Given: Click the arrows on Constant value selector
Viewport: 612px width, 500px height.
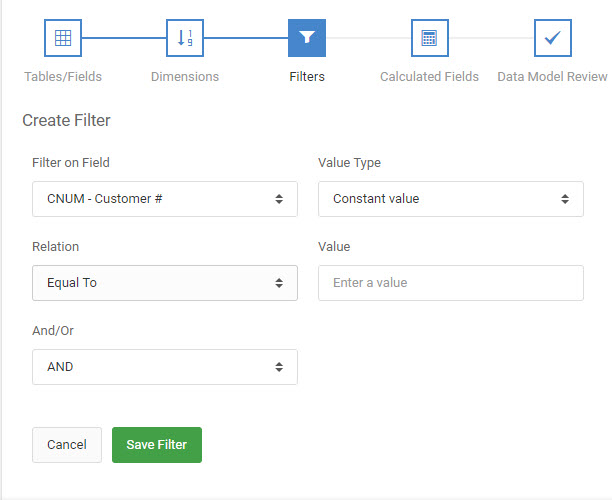Looking at the screenshot, I should (565, 199).
